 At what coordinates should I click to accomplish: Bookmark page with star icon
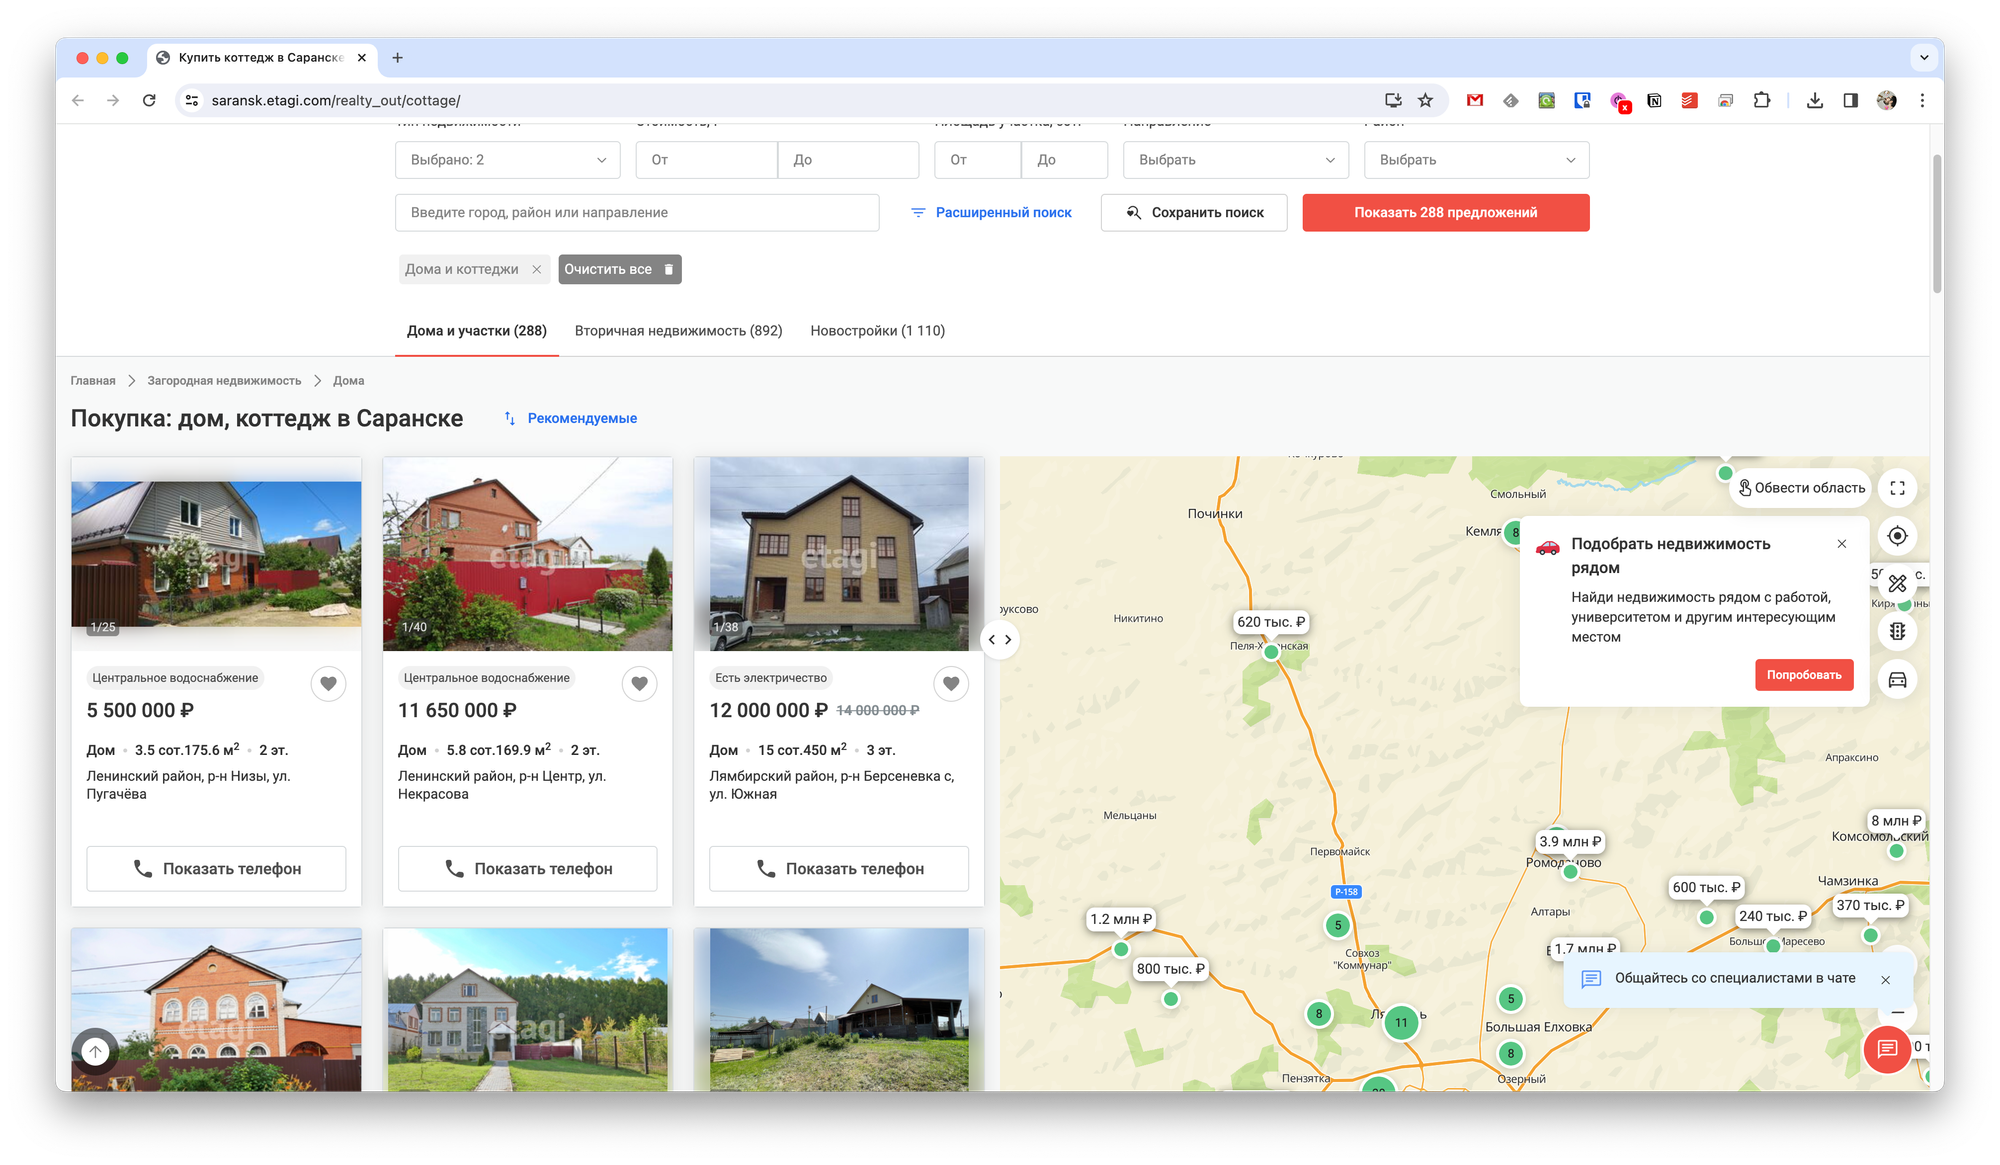pyautogui.click(x=1425, y=100)
